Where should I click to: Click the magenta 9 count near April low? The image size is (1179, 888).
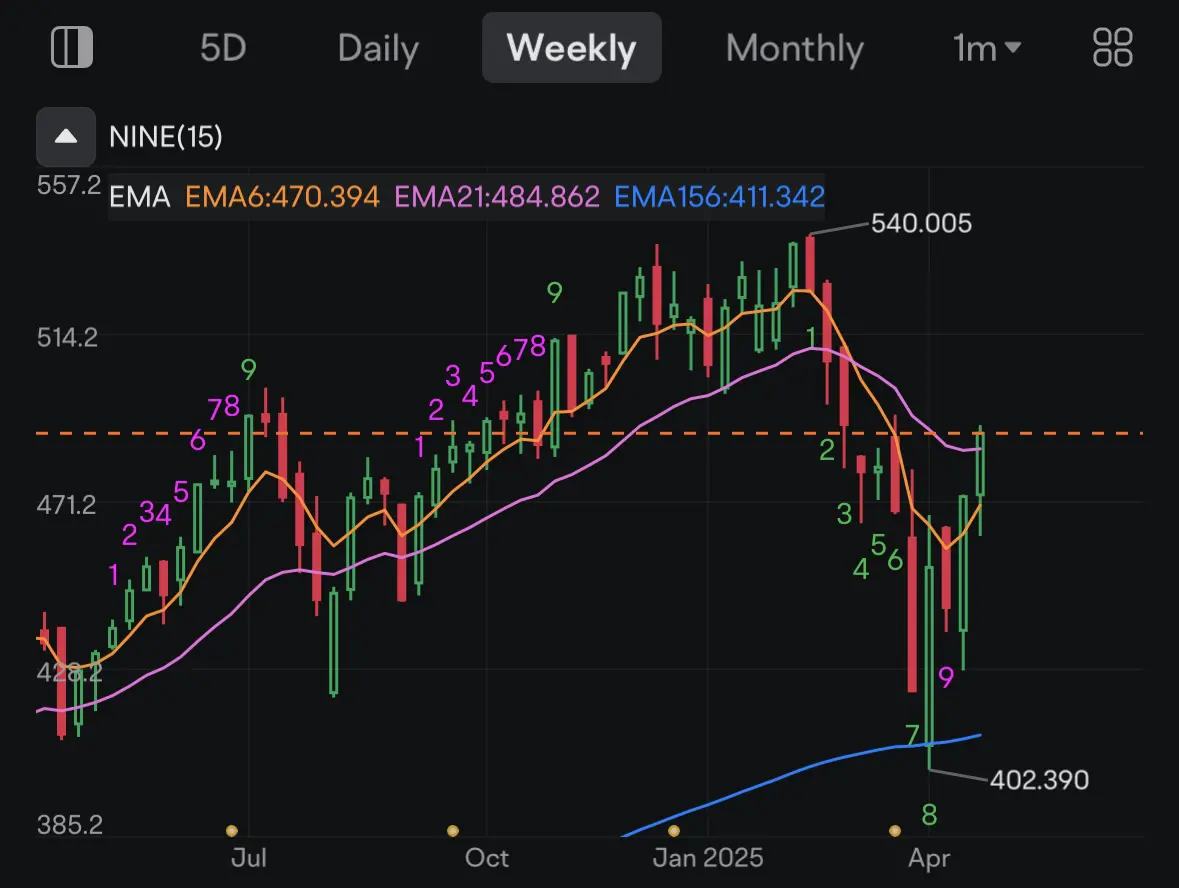(x=946, y=677)
